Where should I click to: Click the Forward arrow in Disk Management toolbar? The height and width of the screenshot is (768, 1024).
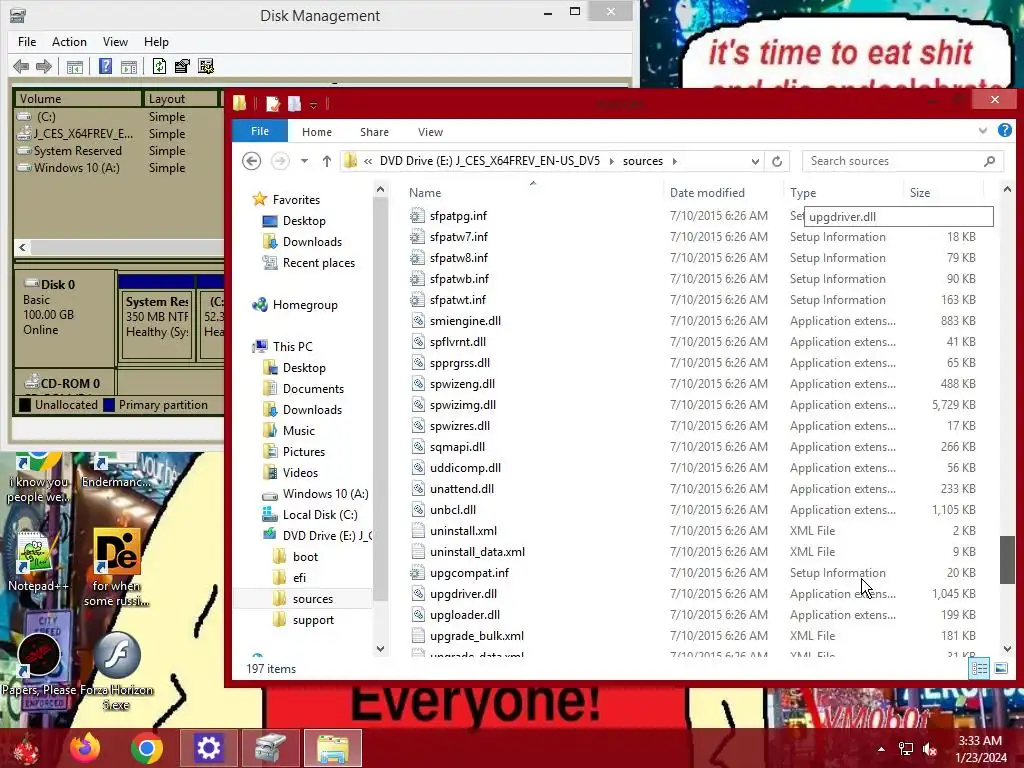pos(44,66)
